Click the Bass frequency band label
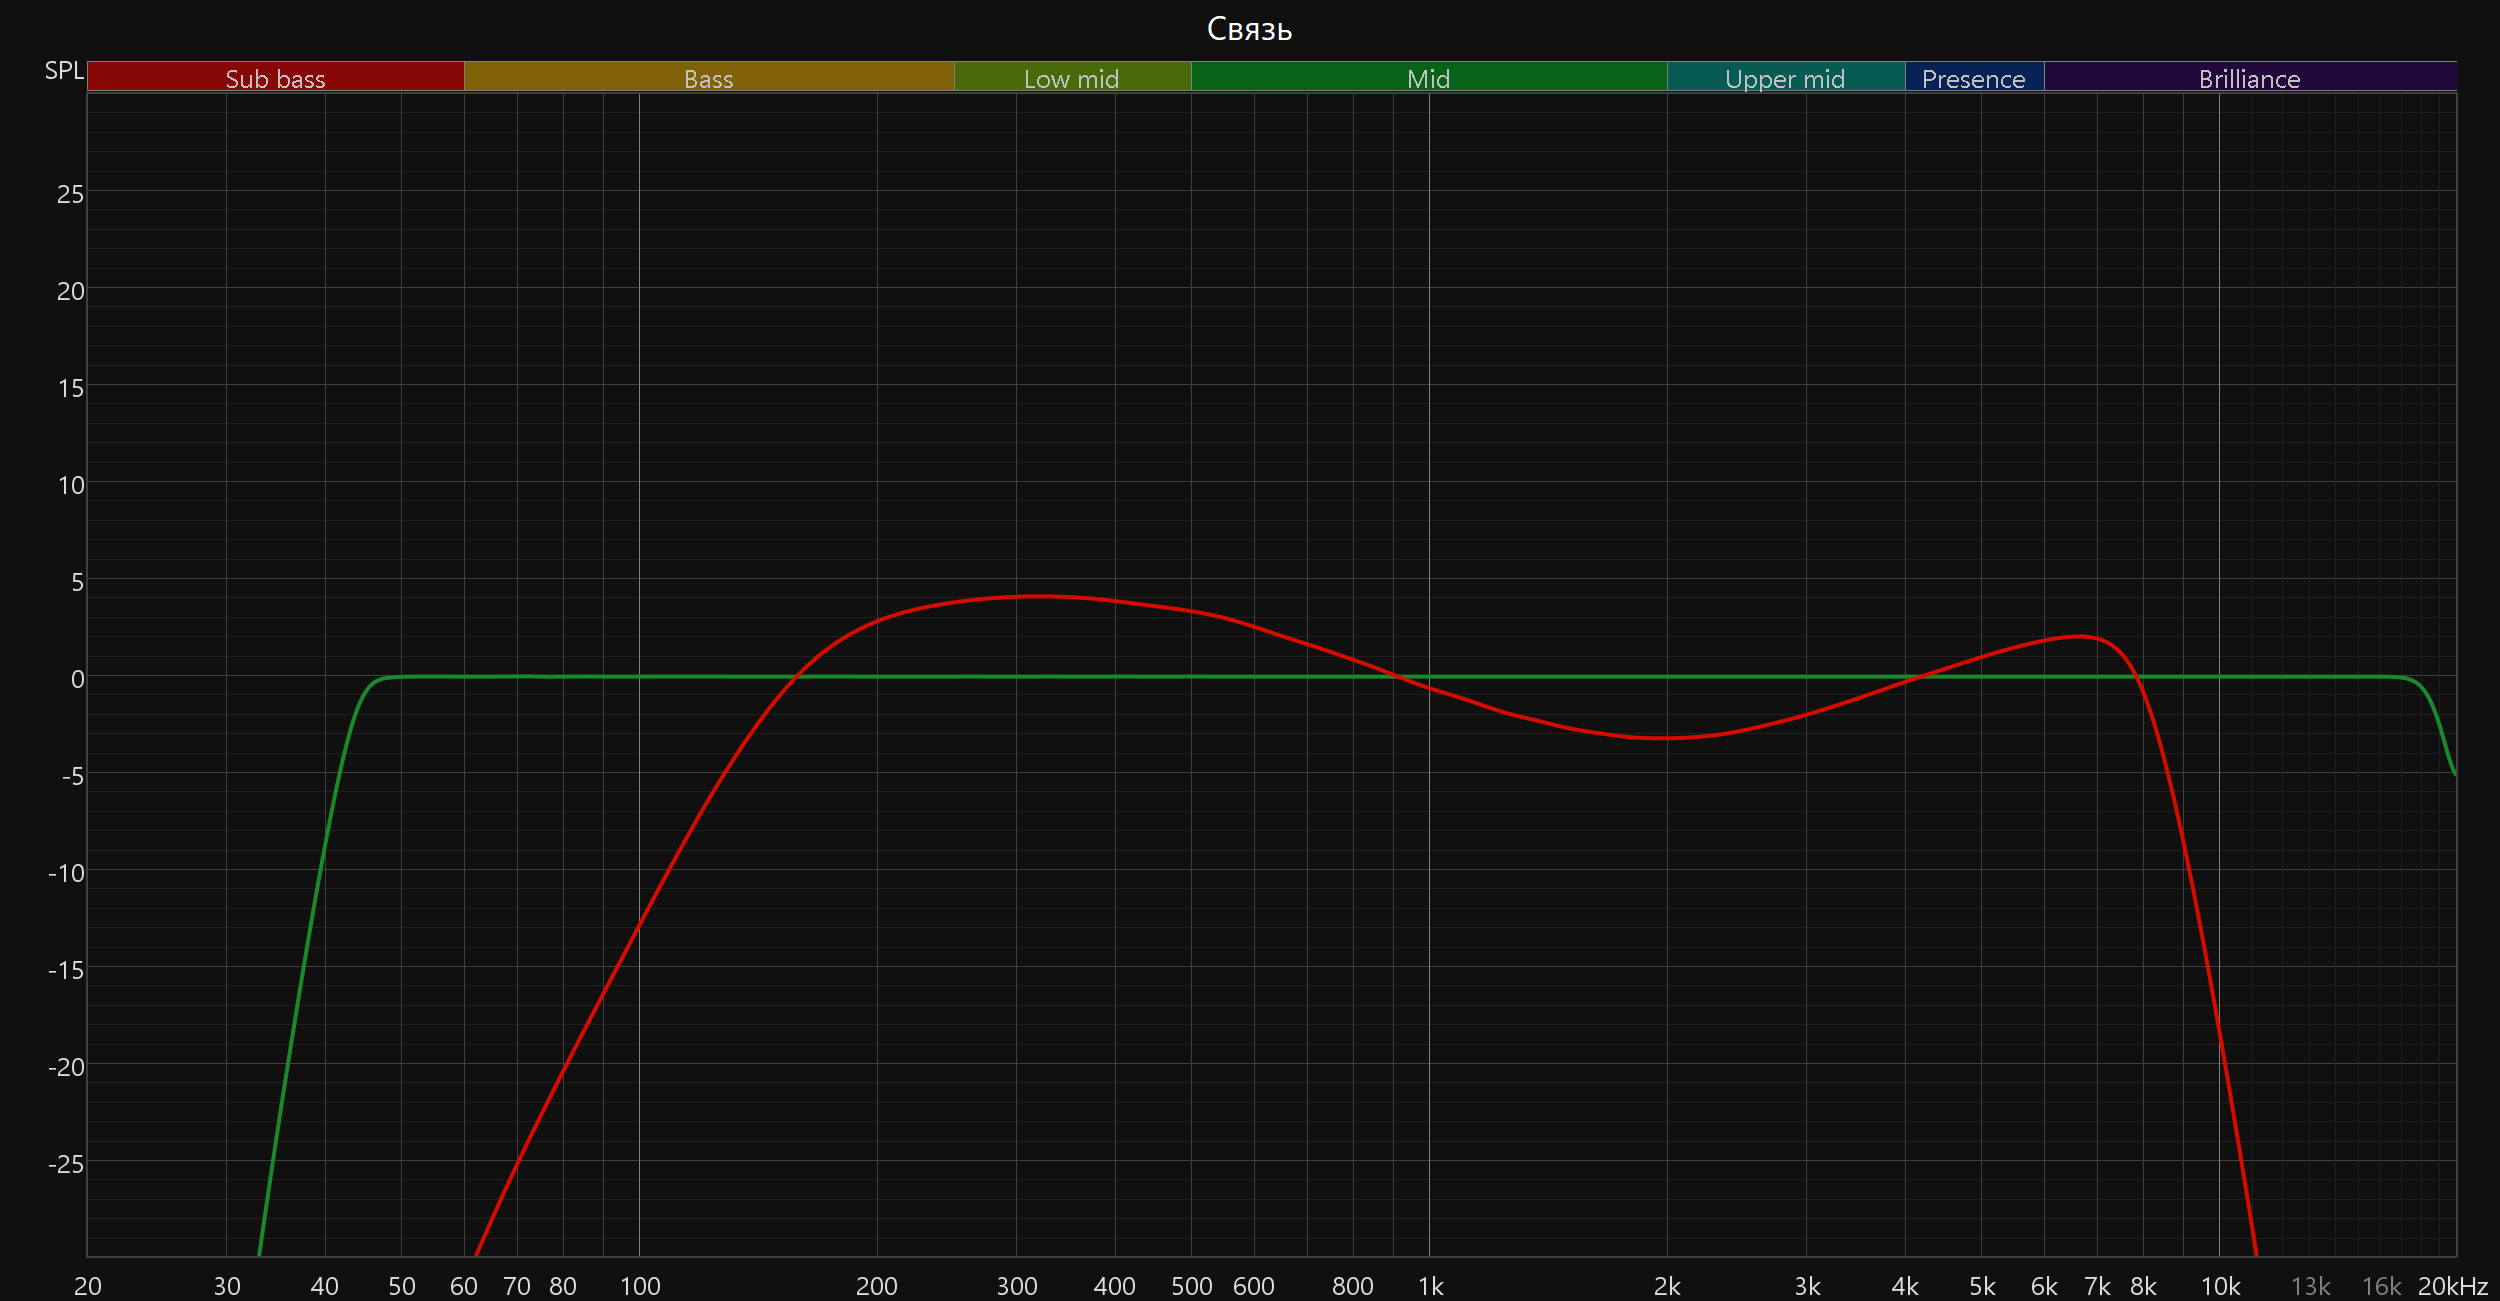 708,78
